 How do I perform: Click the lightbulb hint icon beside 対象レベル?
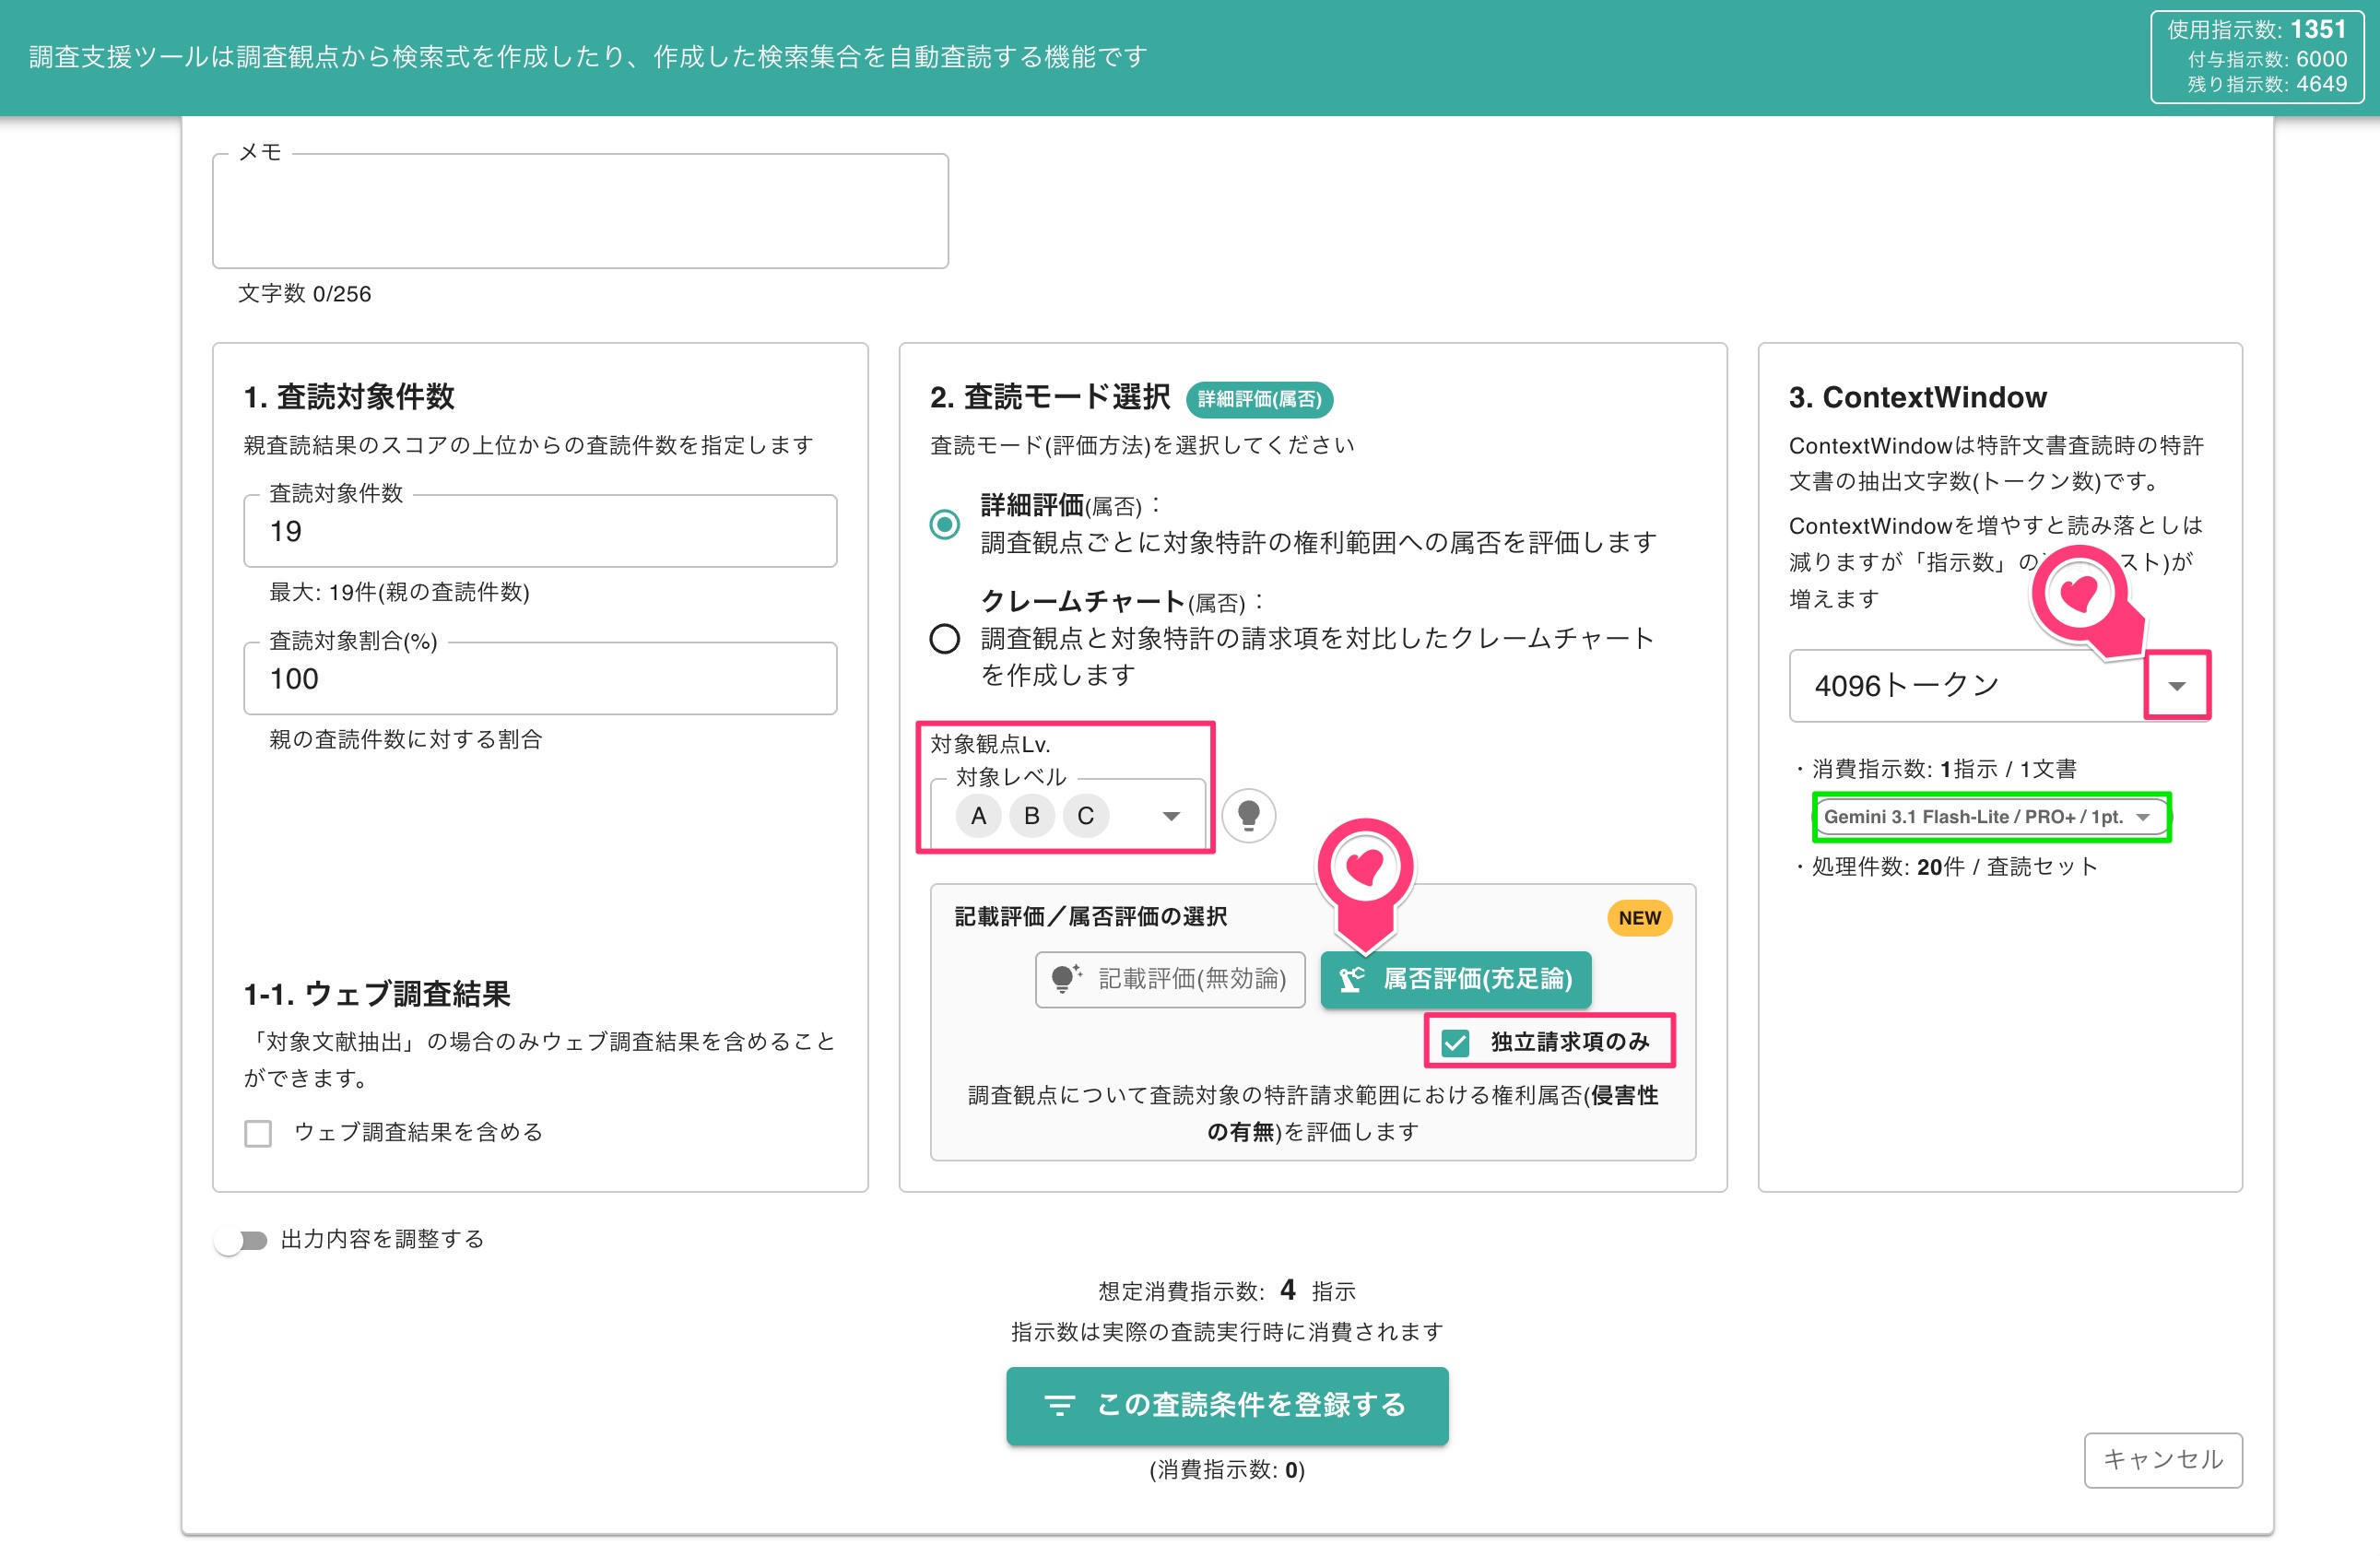coord(1248,816)
